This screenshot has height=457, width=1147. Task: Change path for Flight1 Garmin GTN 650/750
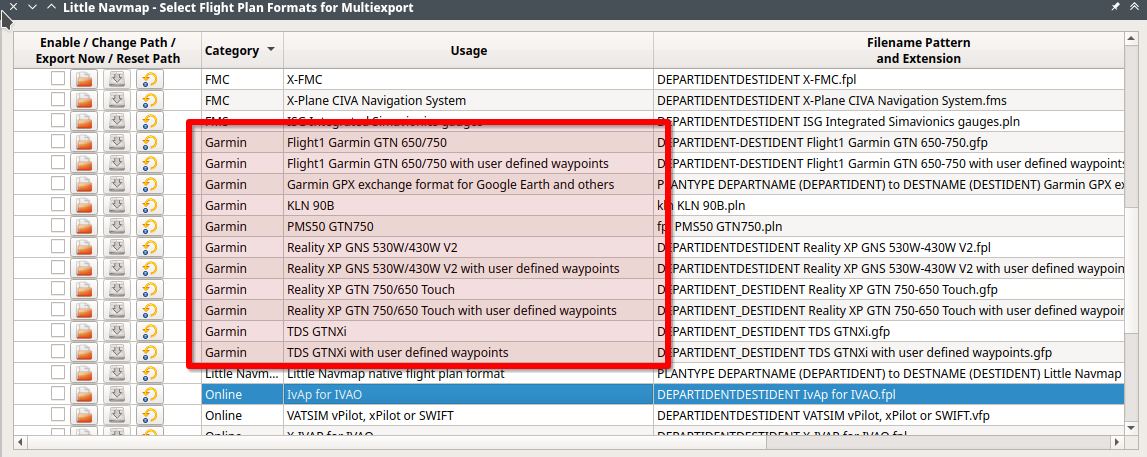(84, 142)
